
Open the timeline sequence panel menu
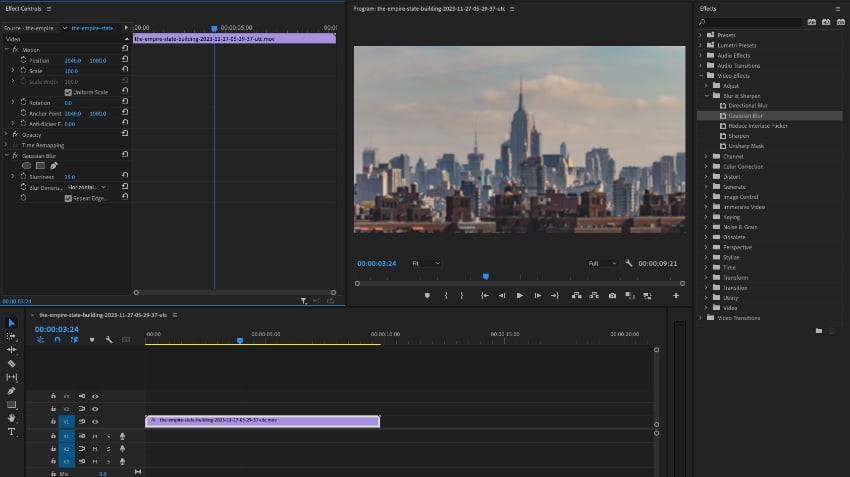coord(175,315)
